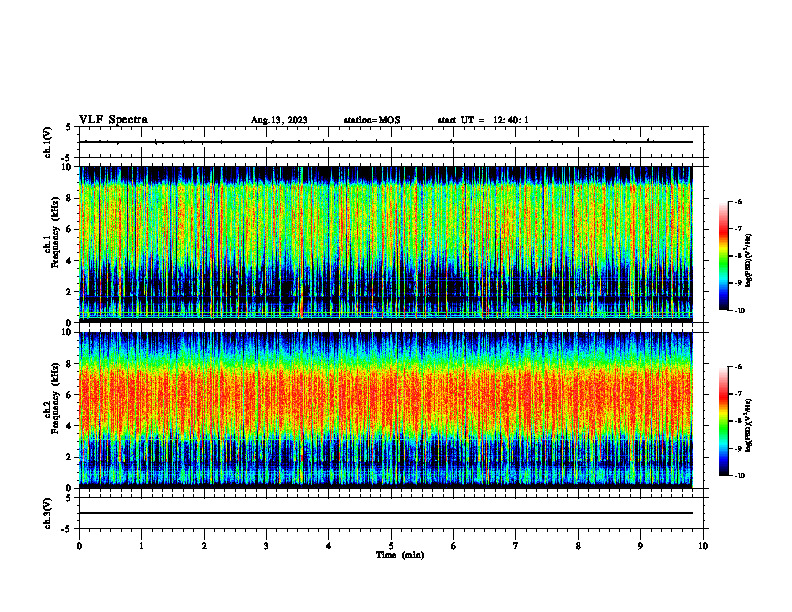Image resolution: width=792 pixels, height=612 pixels.
Task: Click the "-10" label on ch.1 colorbar
Action: click(739, 311)
